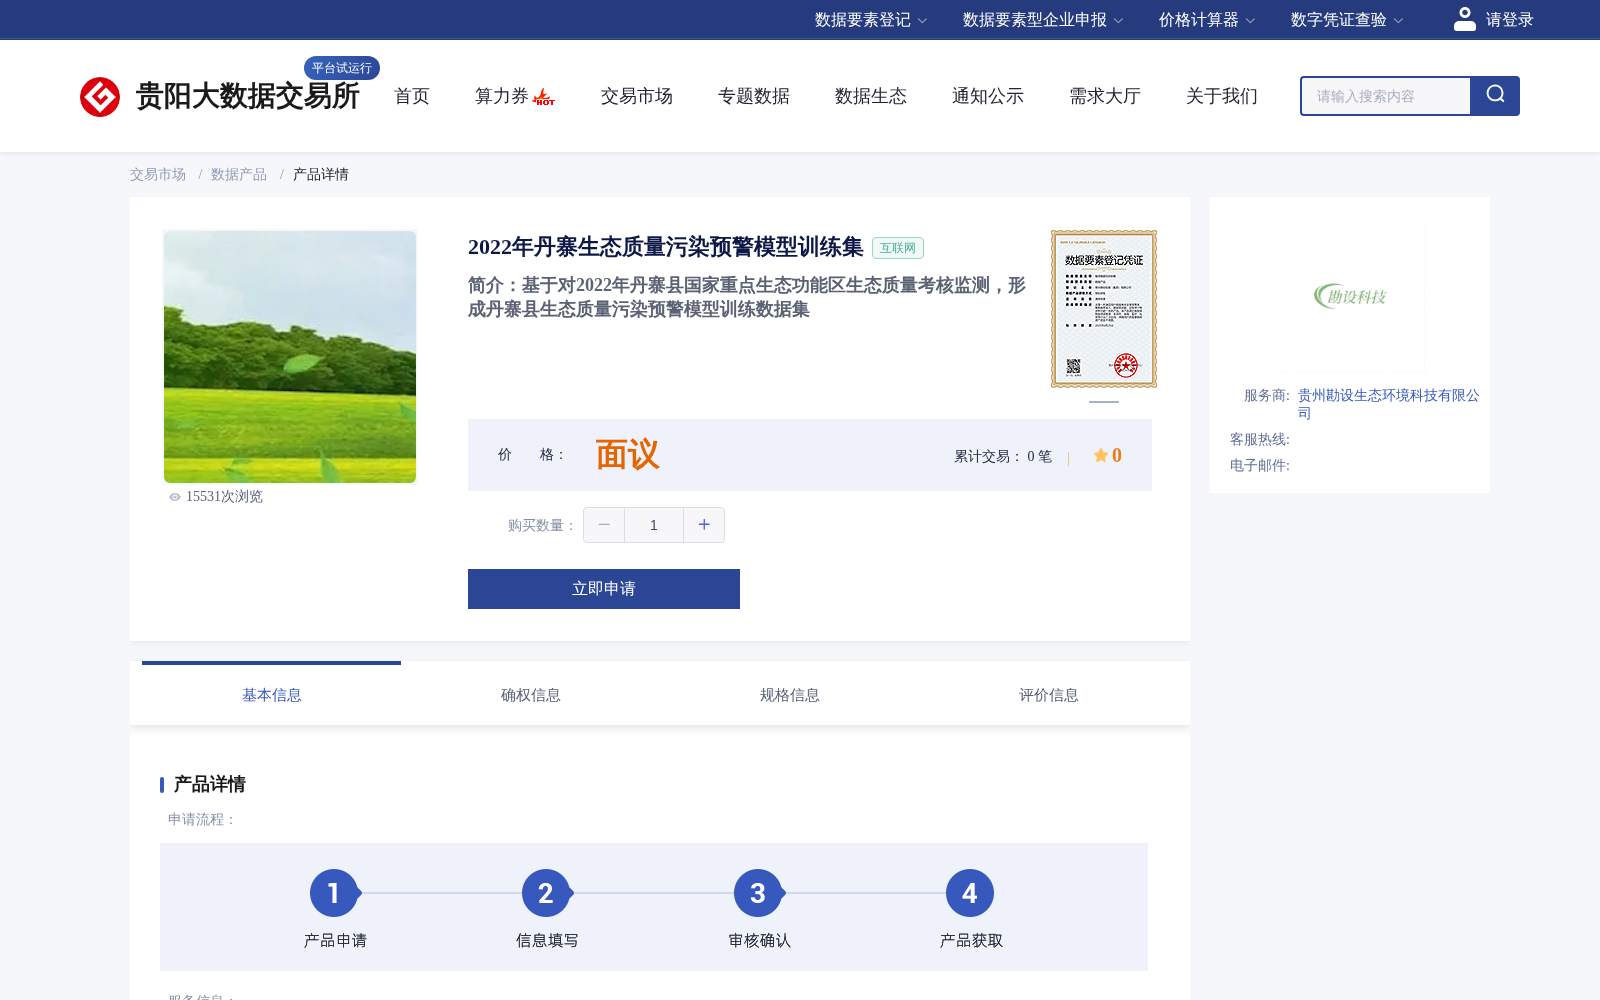
Task: Open the 价格计算器 dropdown
Action: point(1207,20)
